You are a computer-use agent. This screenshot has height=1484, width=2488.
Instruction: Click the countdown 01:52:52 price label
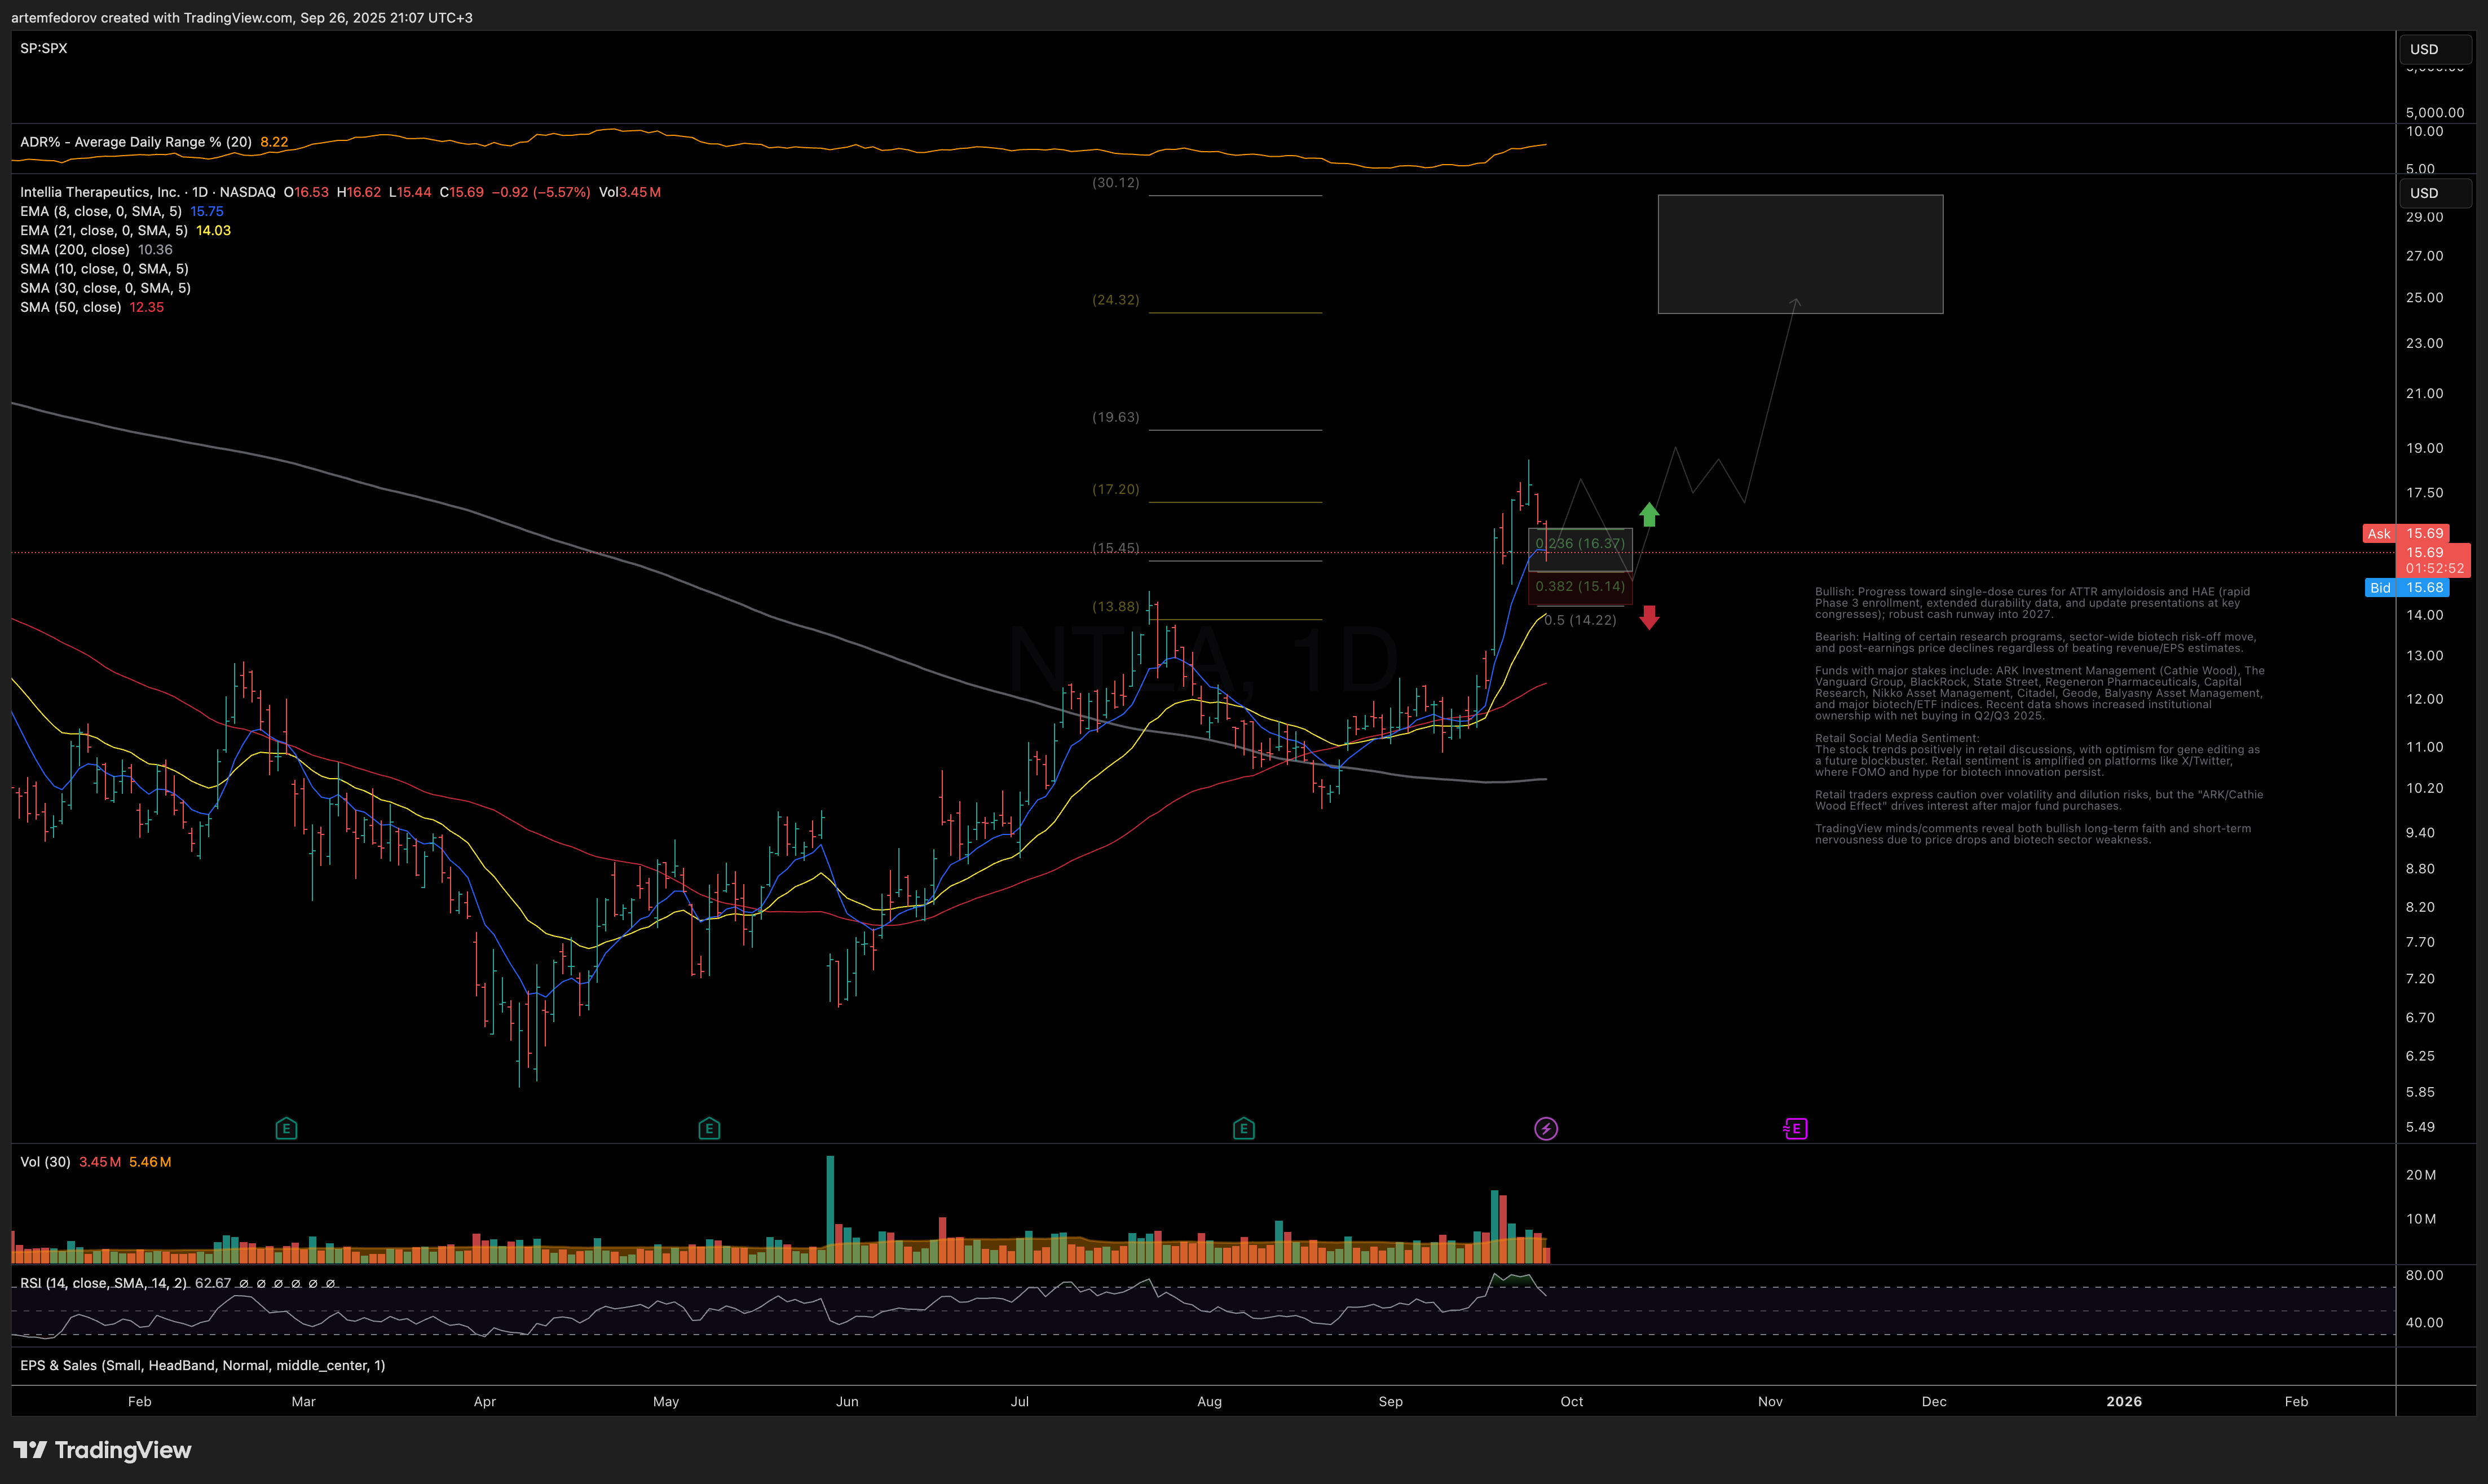coord(2435,568)
